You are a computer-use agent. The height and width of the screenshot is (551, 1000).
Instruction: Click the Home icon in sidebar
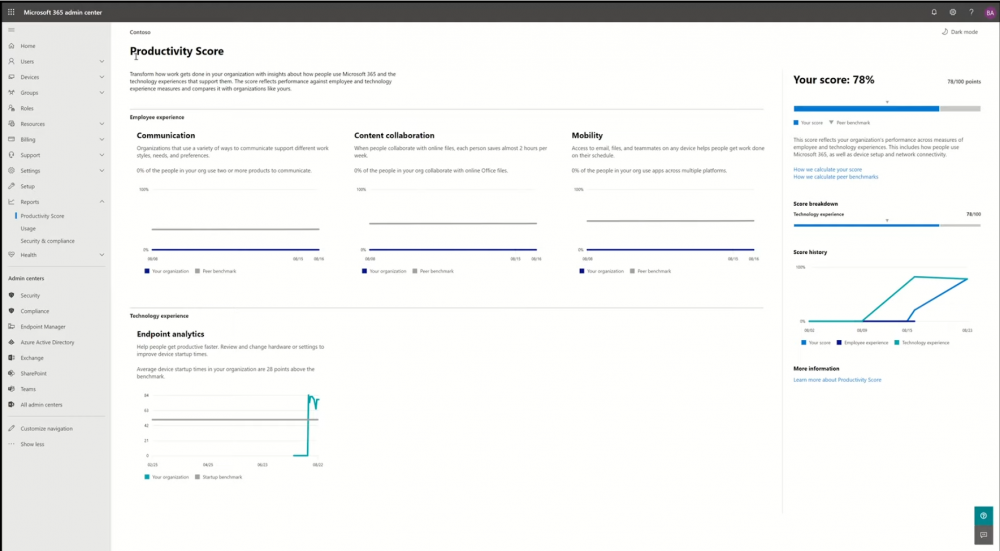(x=11, y=46)
